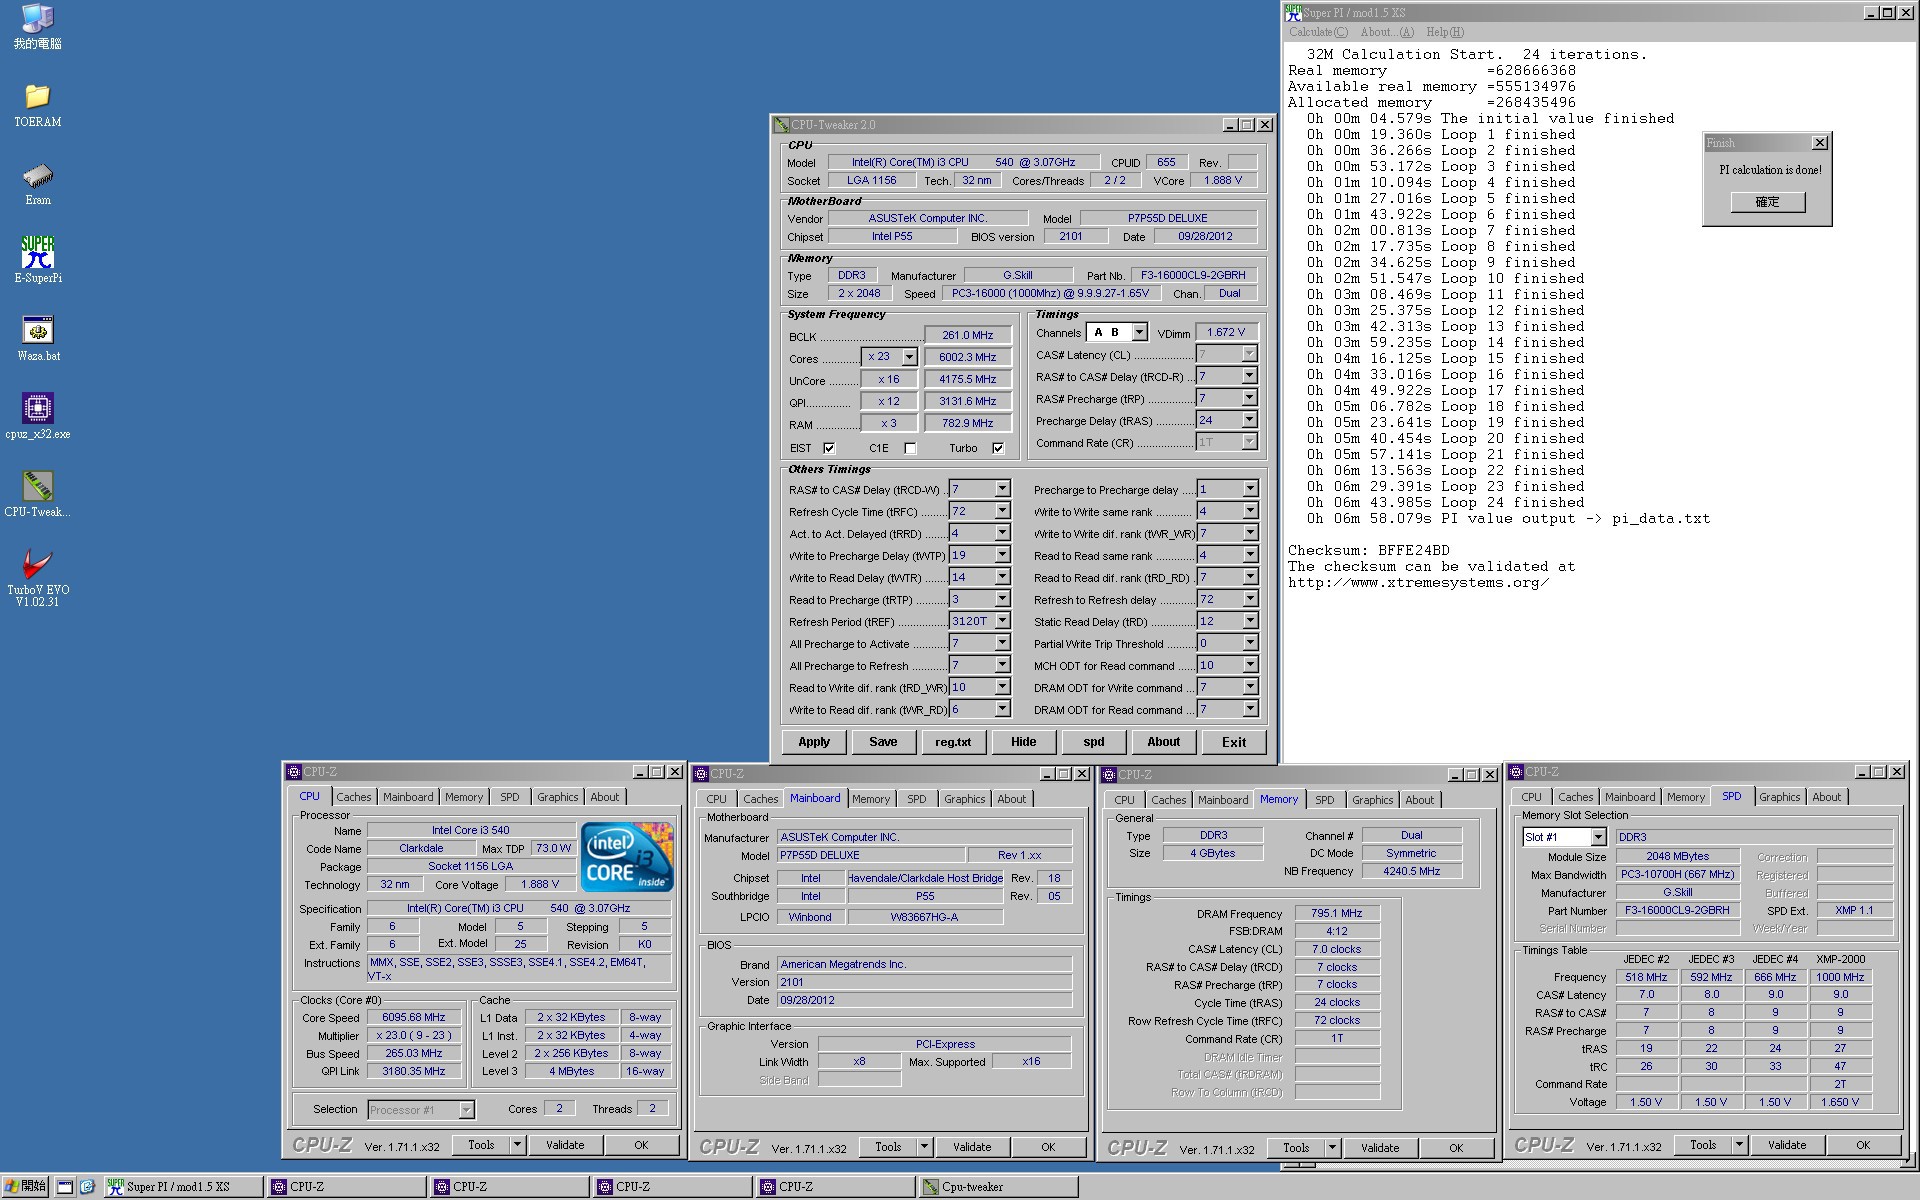Open the About button in CPU-Tweaker

[1163, 742]
